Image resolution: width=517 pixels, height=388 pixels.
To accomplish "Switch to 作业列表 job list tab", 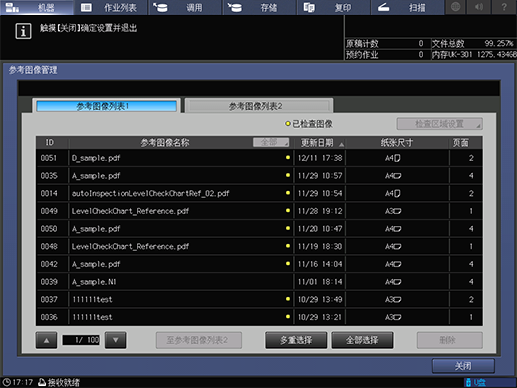I will coord(111,7).
